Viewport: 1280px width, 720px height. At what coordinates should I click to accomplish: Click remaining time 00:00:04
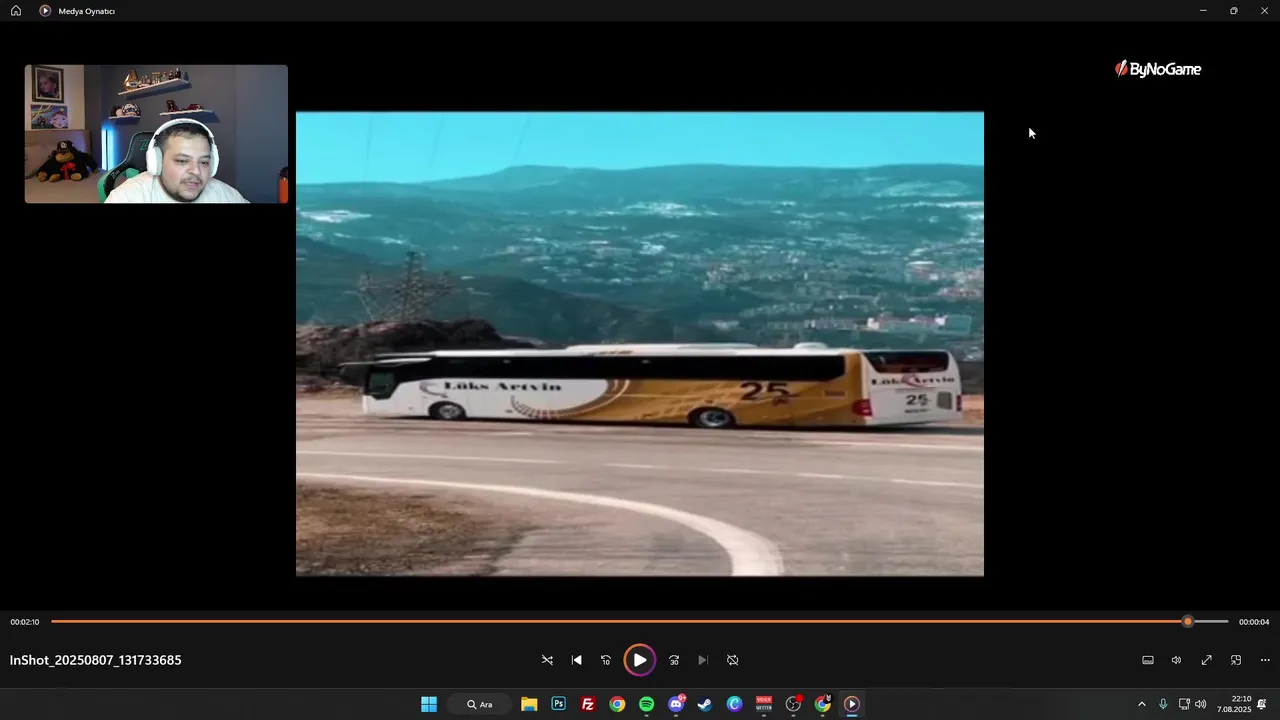point(1254,622)
